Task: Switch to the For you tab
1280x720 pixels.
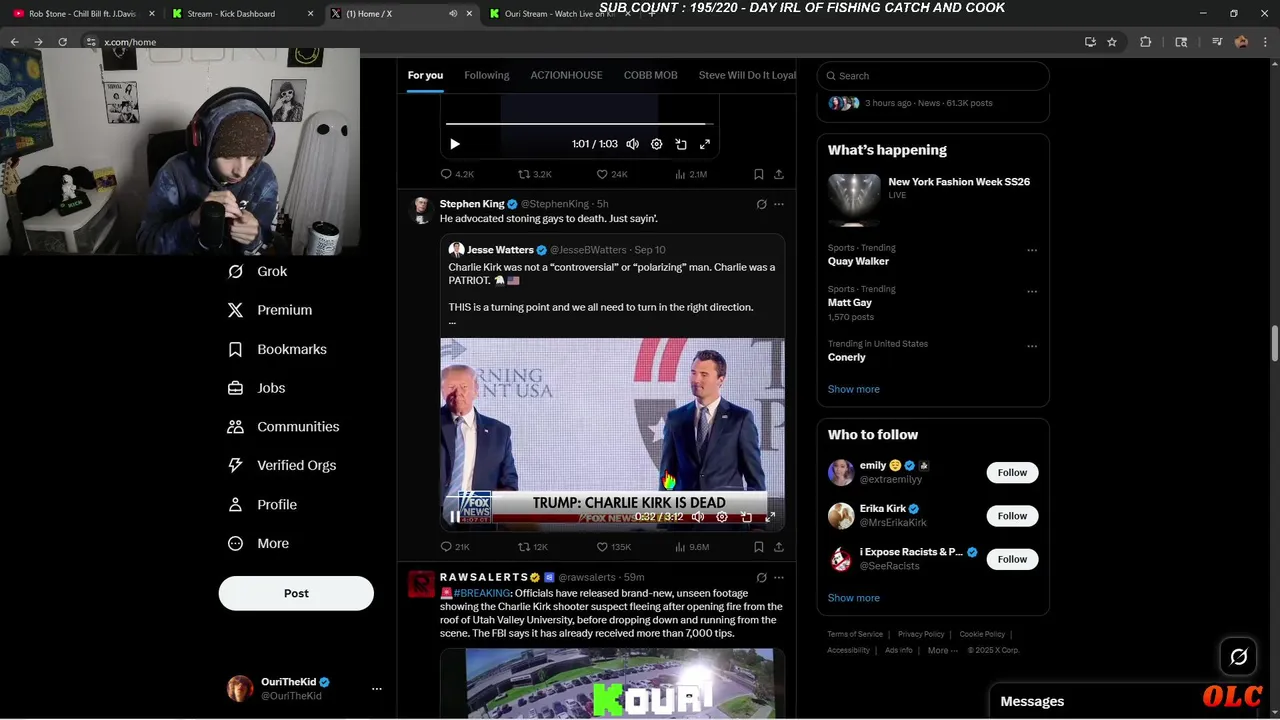Action: tap(425, 75)
